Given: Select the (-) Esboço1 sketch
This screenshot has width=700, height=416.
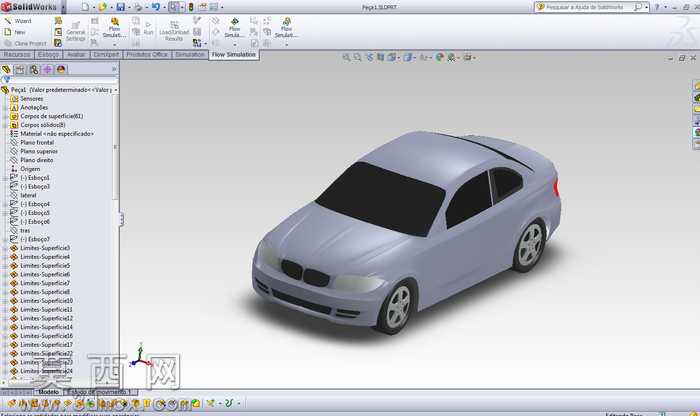Looking at the screenshot, I should point(30,178).
